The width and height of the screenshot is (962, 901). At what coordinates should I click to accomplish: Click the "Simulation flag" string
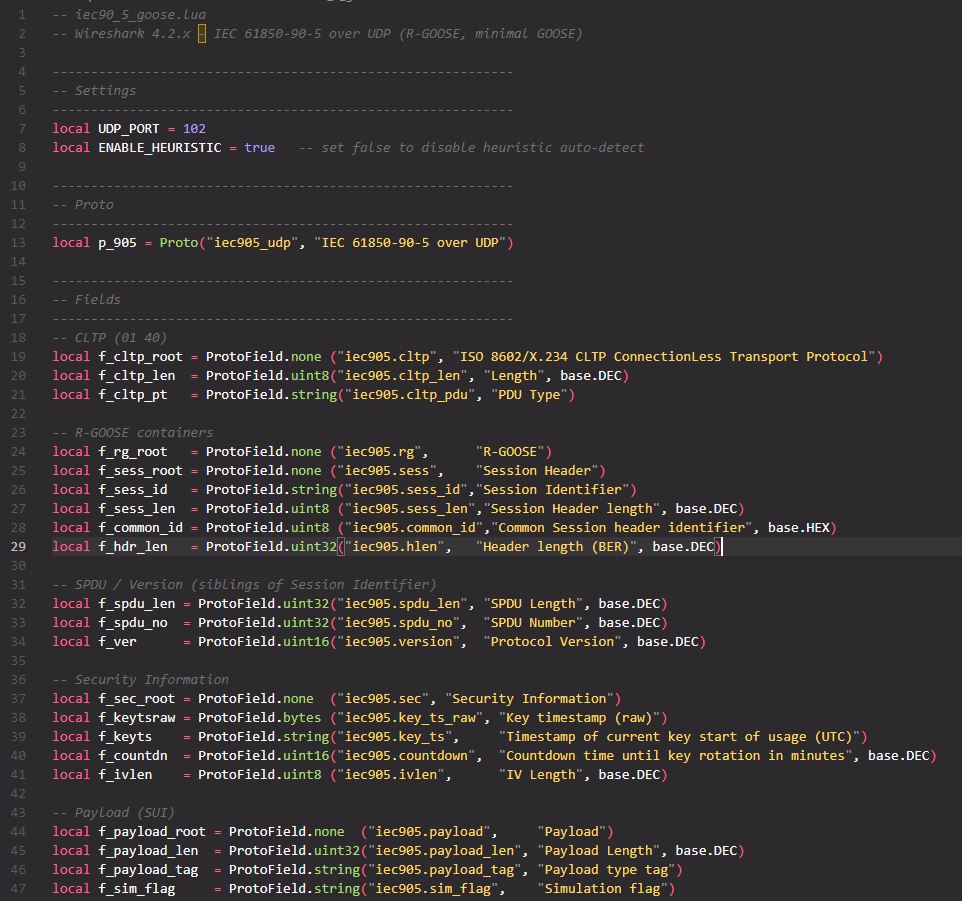pyautogui.click(x=606, y=888)
